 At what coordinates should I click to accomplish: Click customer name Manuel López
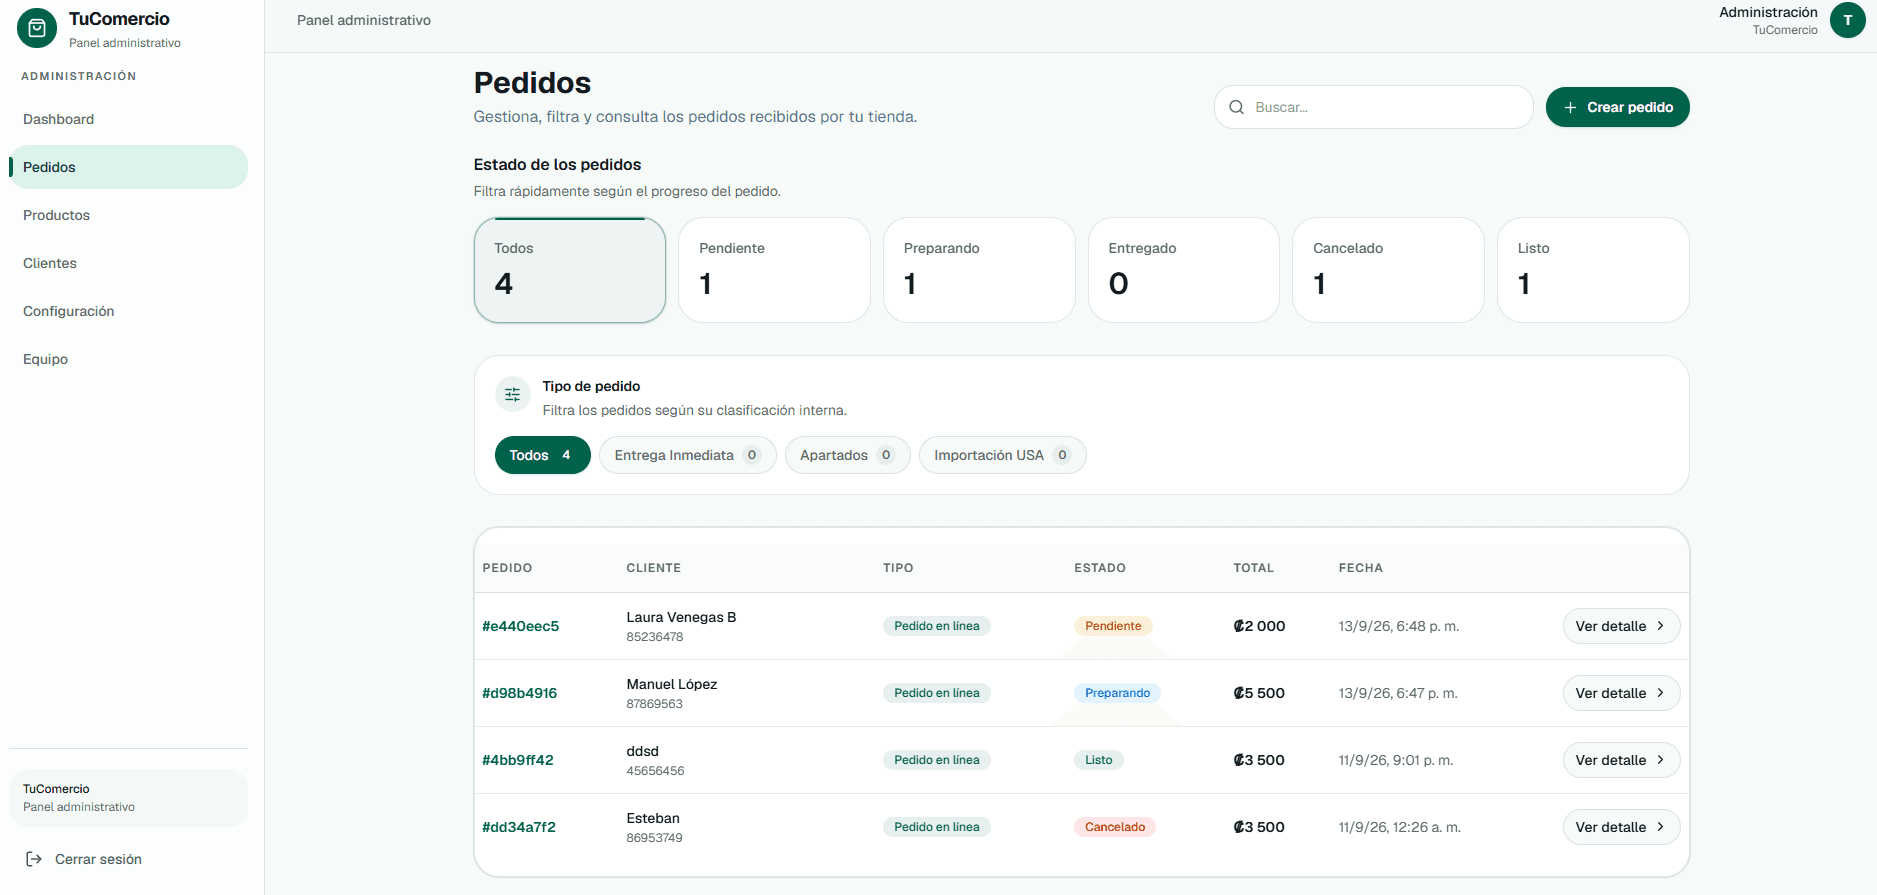pyautogui.click(x=672, y=684)
